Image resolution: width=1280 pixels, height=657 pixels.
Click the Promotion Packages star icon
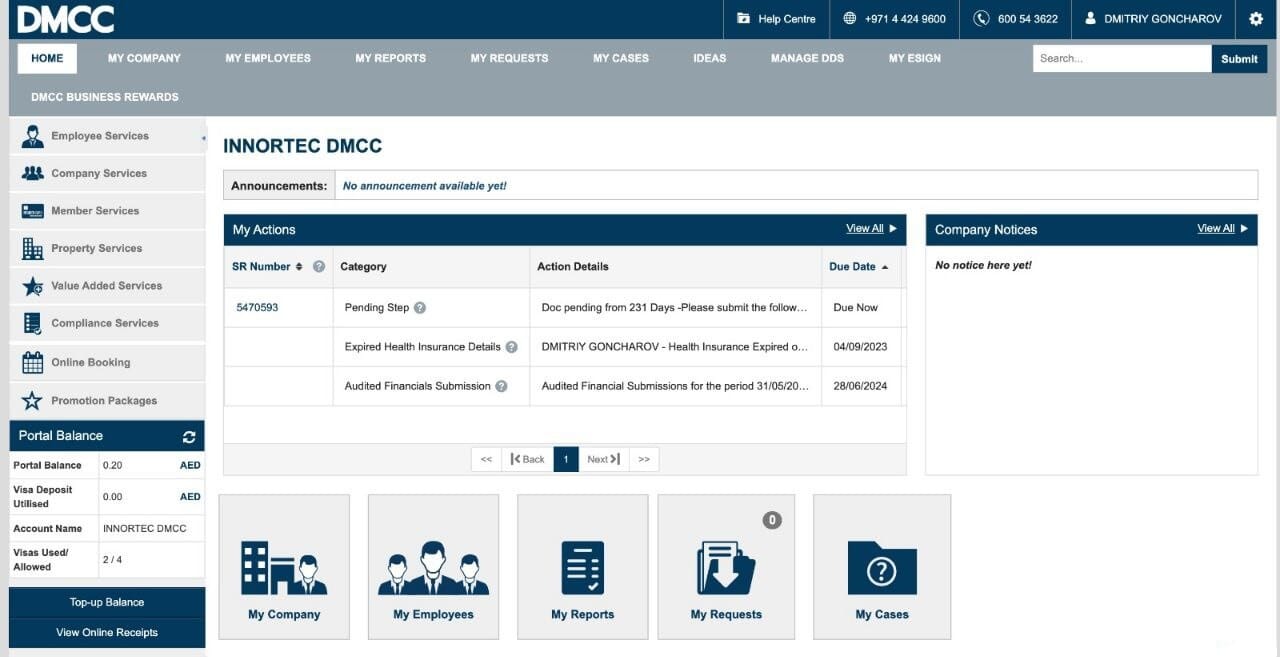(x=33, y=400)
